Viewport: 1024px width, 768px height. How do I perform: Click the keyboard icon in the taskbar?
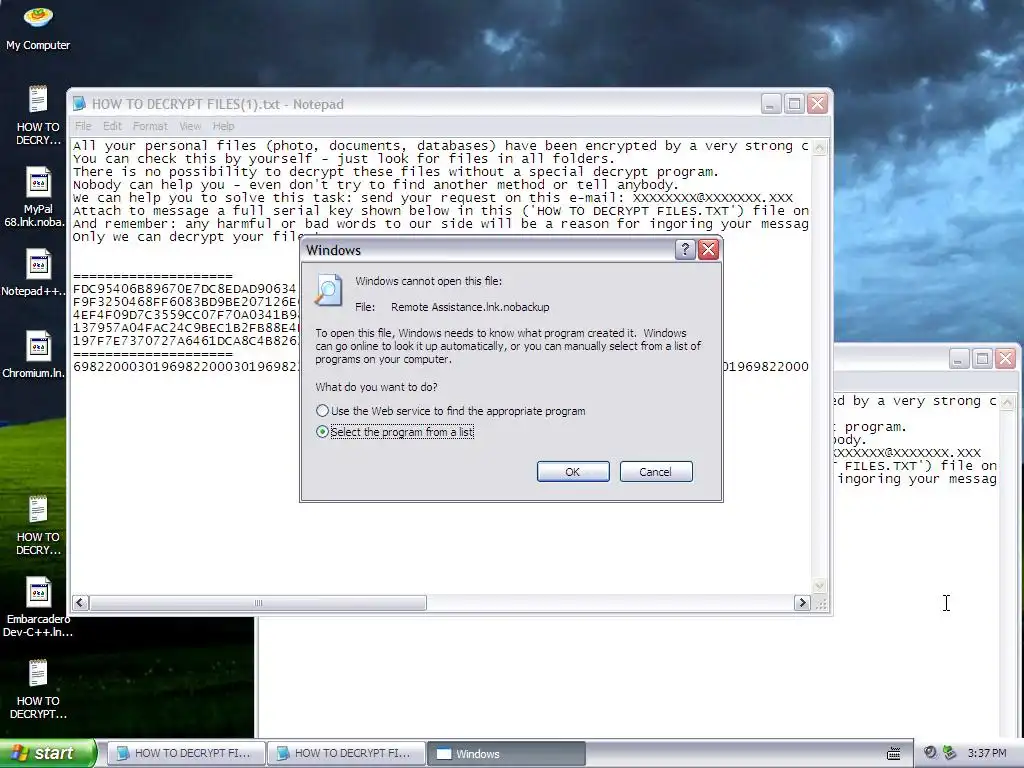coord(893,754)
